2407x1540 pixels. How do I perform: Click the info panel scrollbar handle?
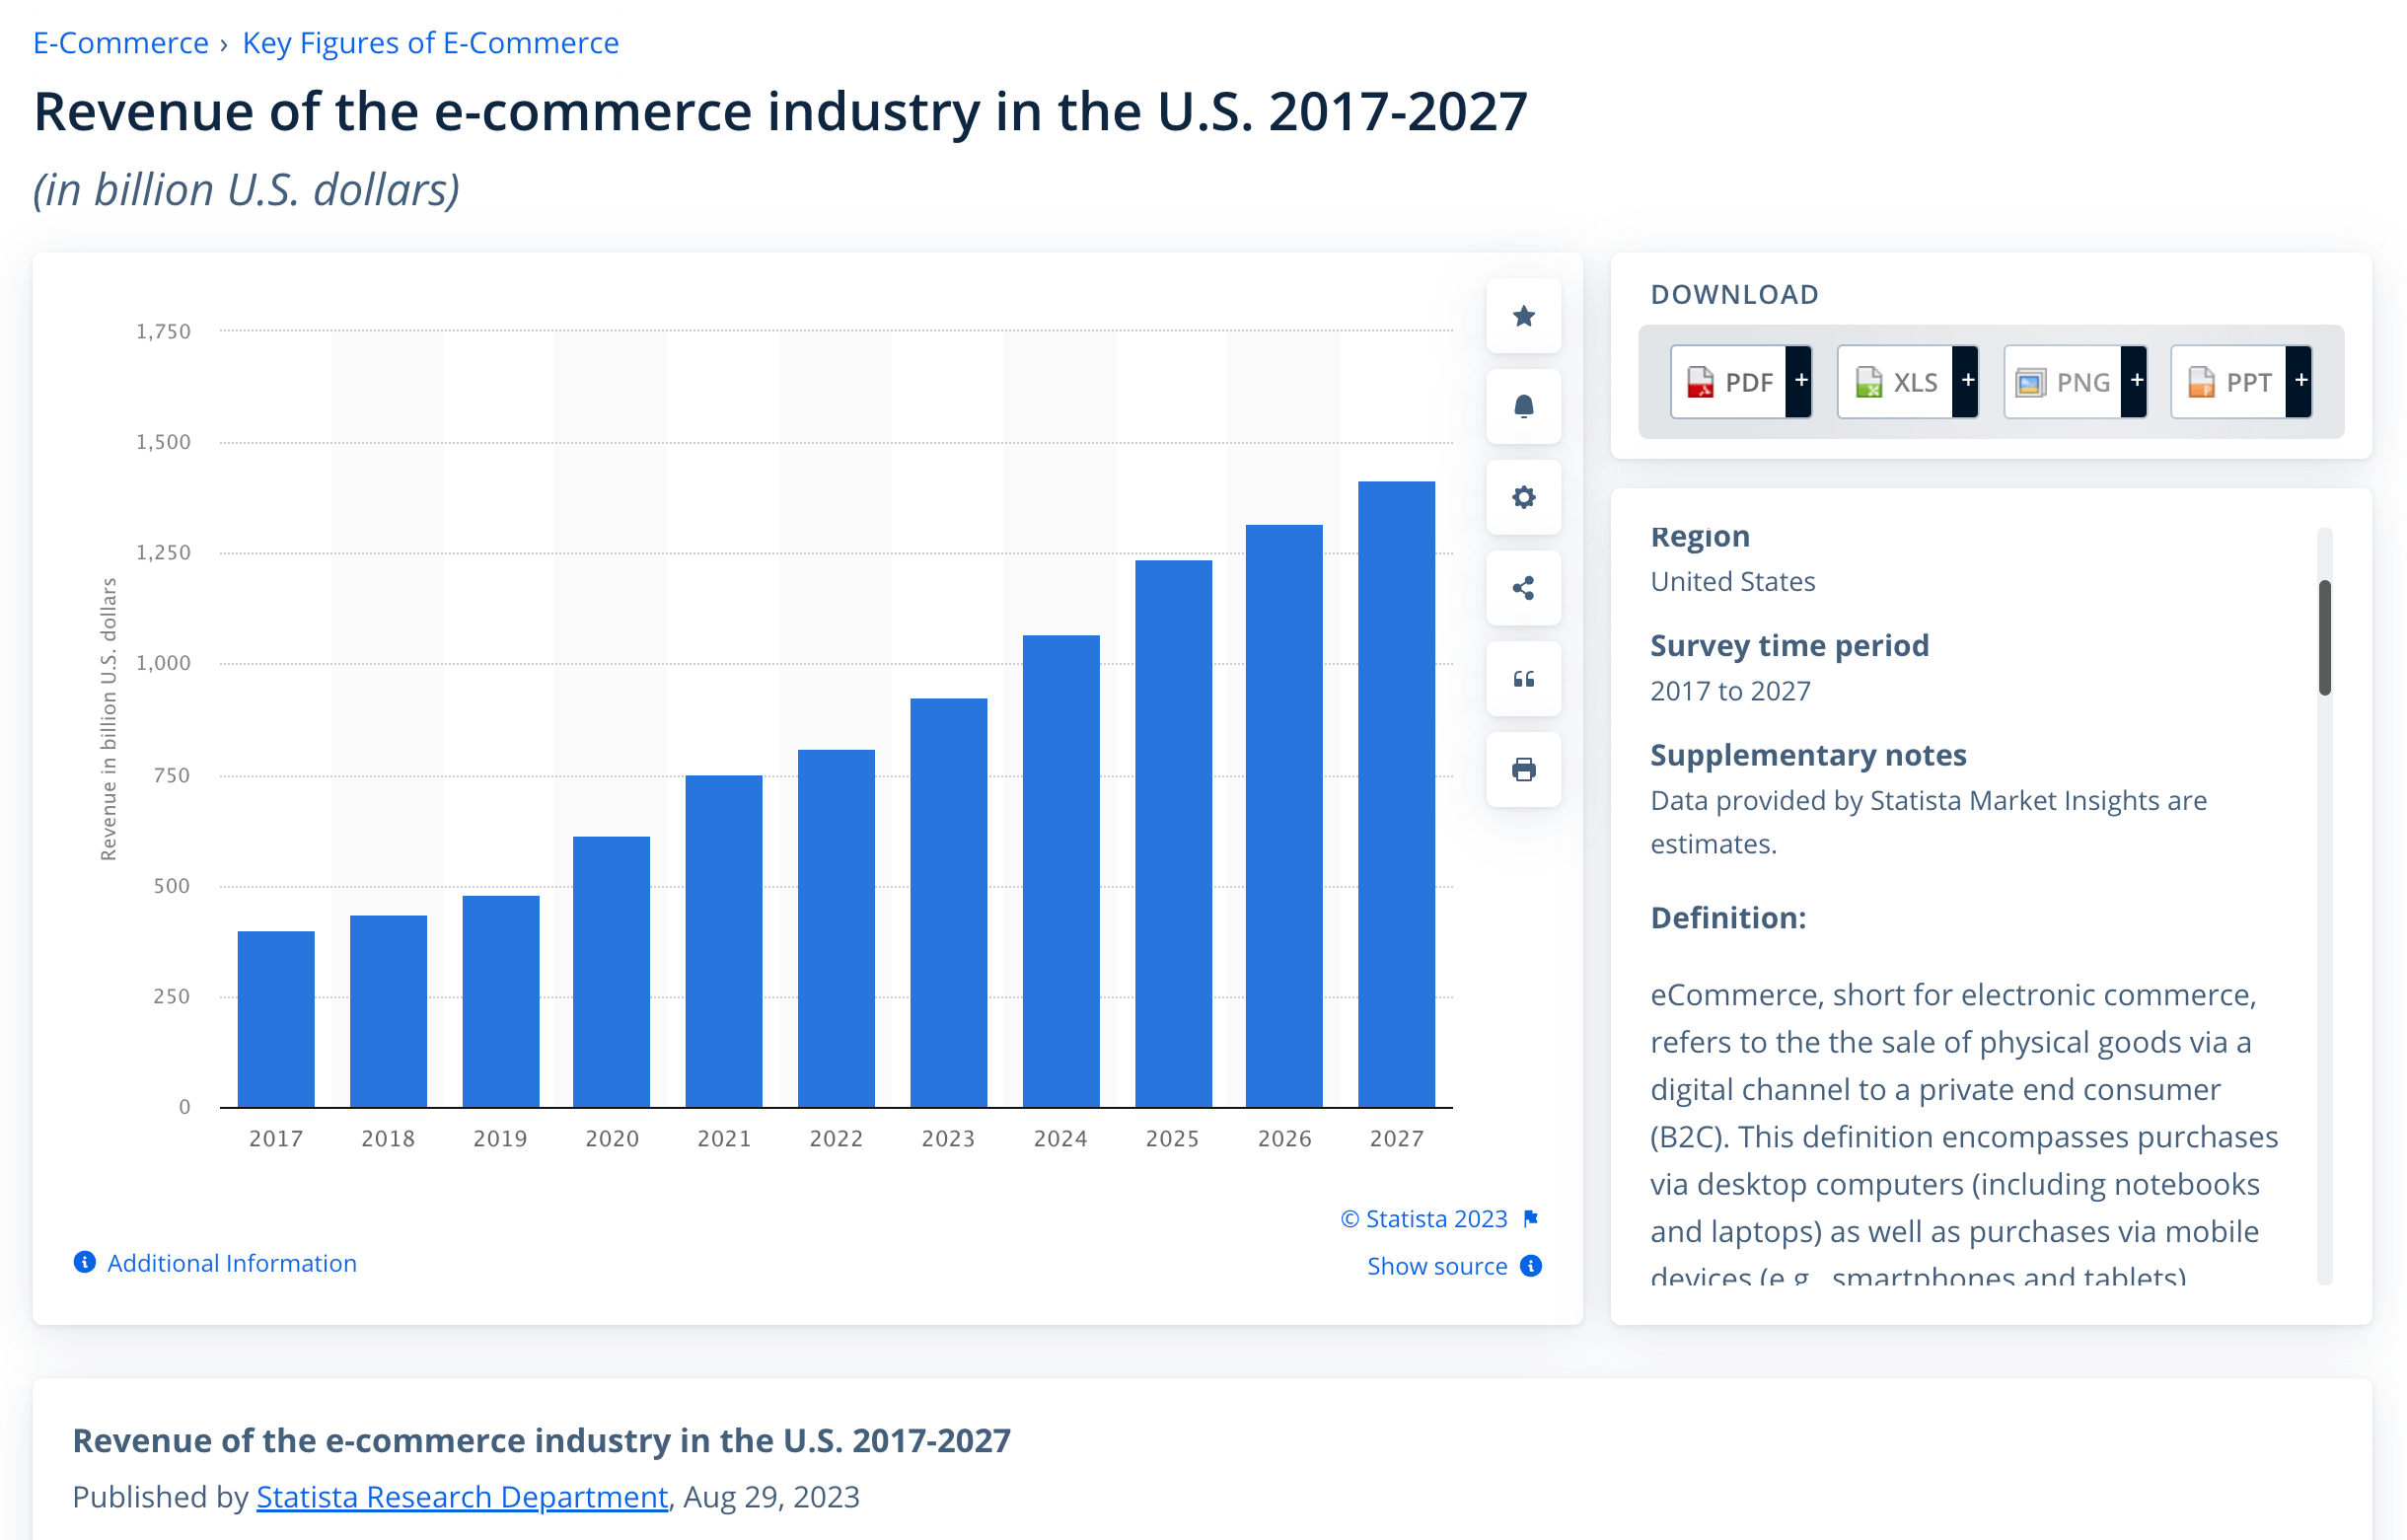pyautogui.click(x=2324, y=637)
